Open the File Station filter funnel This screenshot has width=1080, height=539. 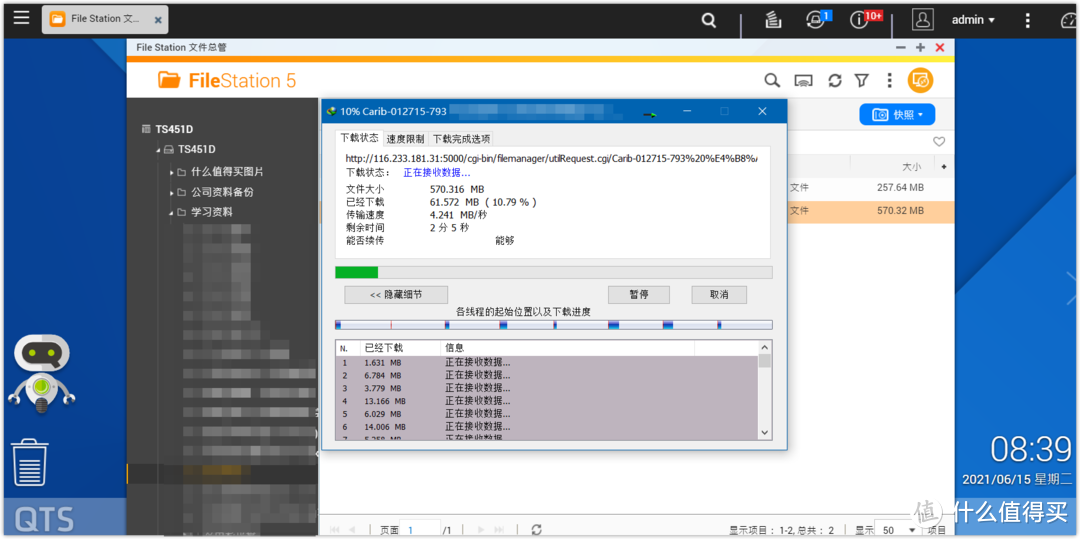862,81
